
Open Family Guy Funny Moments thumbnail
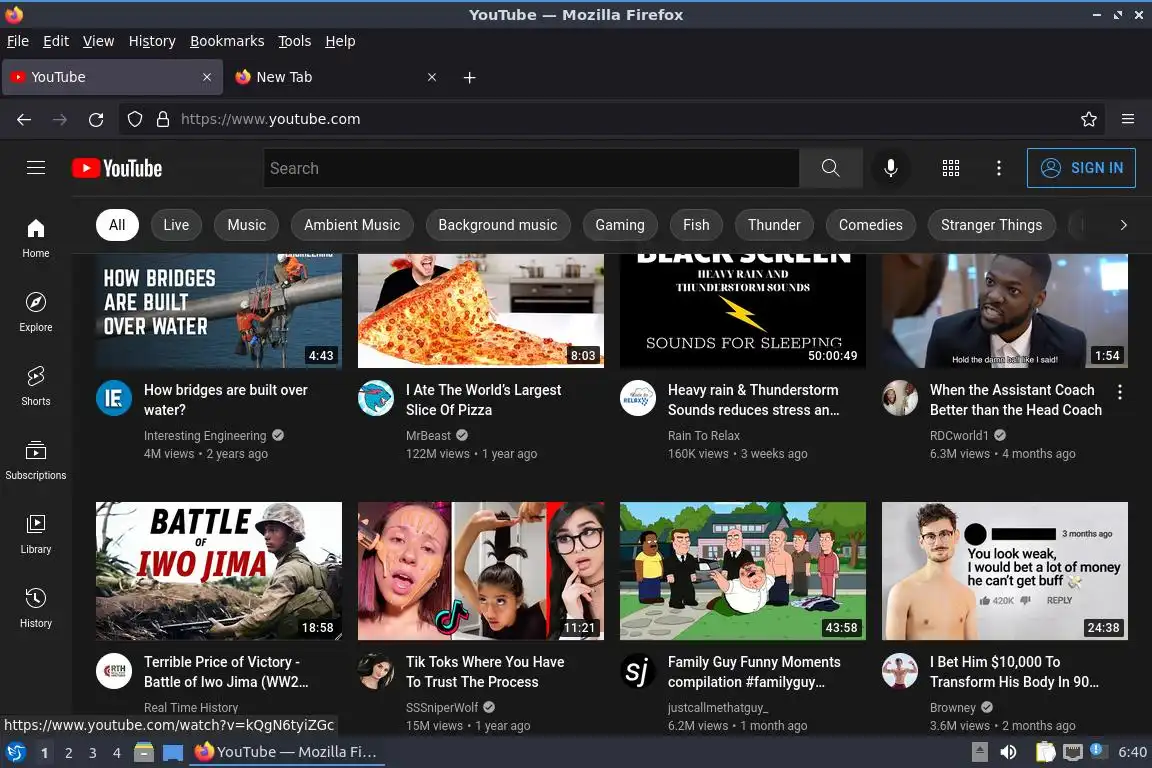tap(743, 571)
